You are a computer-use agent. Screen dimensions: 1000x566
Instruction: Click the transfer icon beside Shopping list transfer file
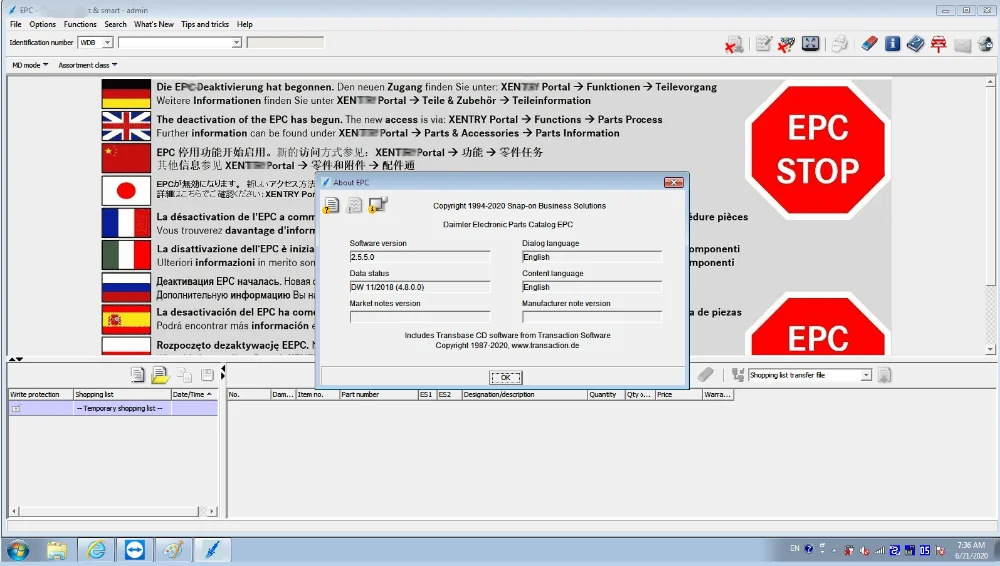pyautogui.click(x=738, y=375)
